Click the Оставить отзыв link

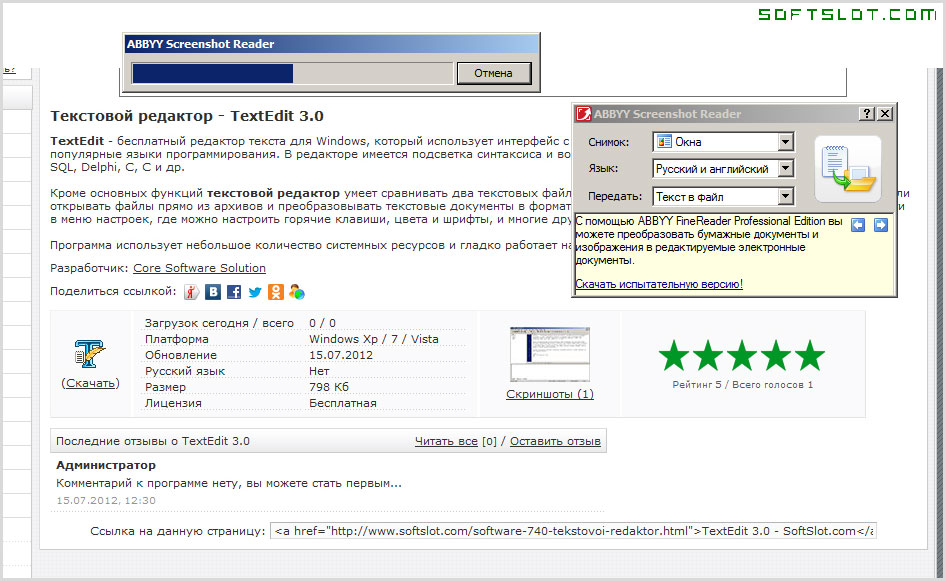point(555,441)
